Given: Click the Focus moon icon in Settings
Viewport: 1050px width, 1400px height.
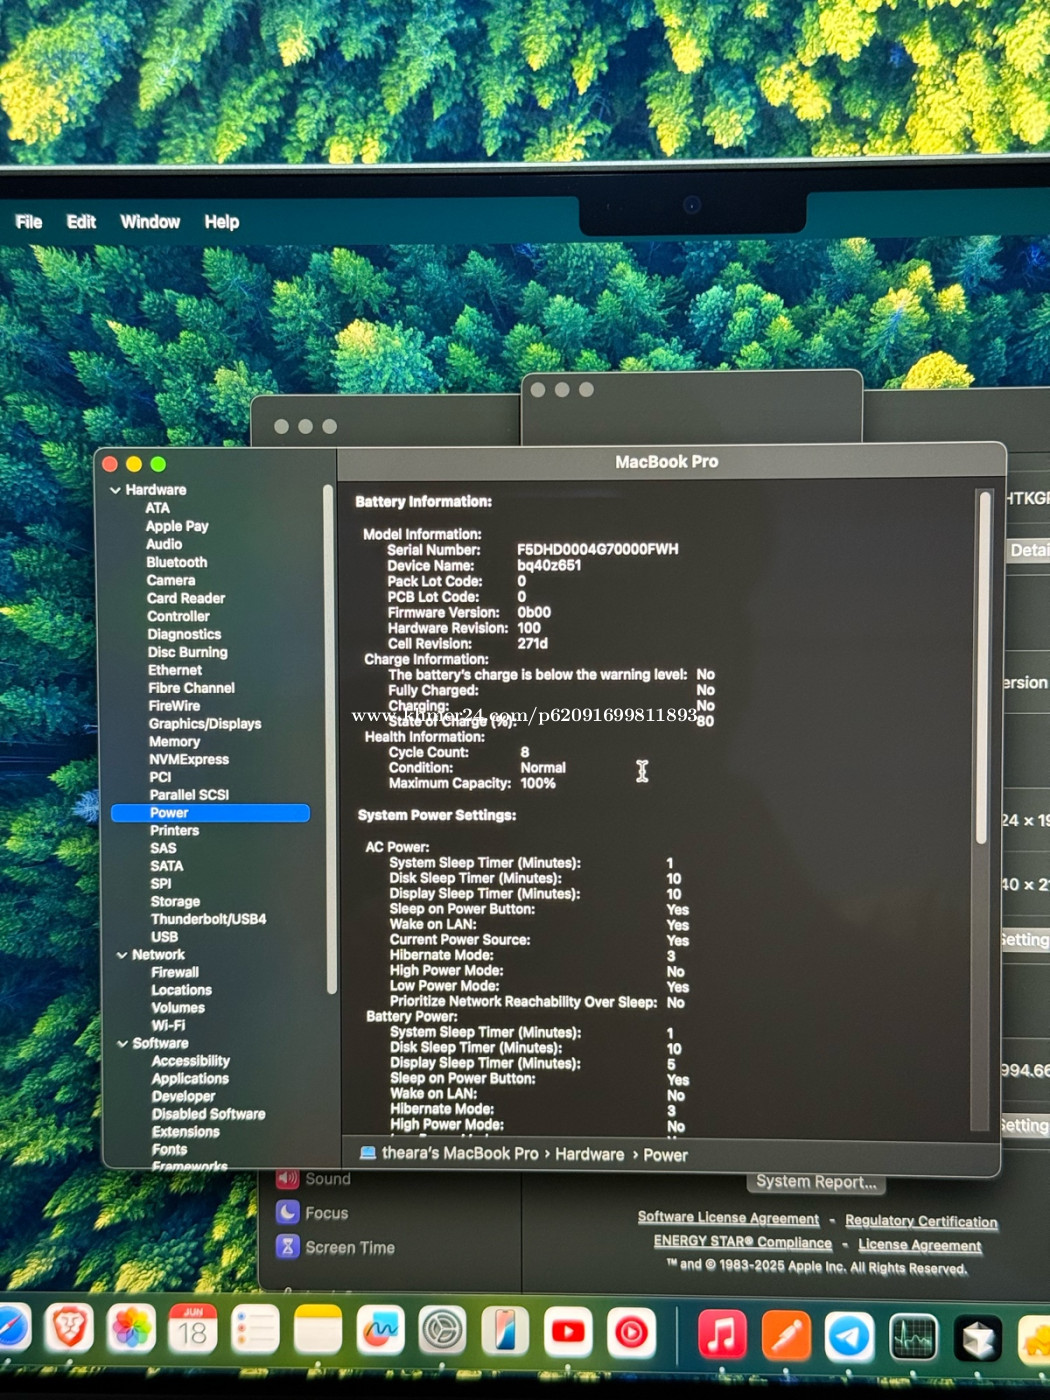Looking at the screenshot, I should pos(288,1212).
